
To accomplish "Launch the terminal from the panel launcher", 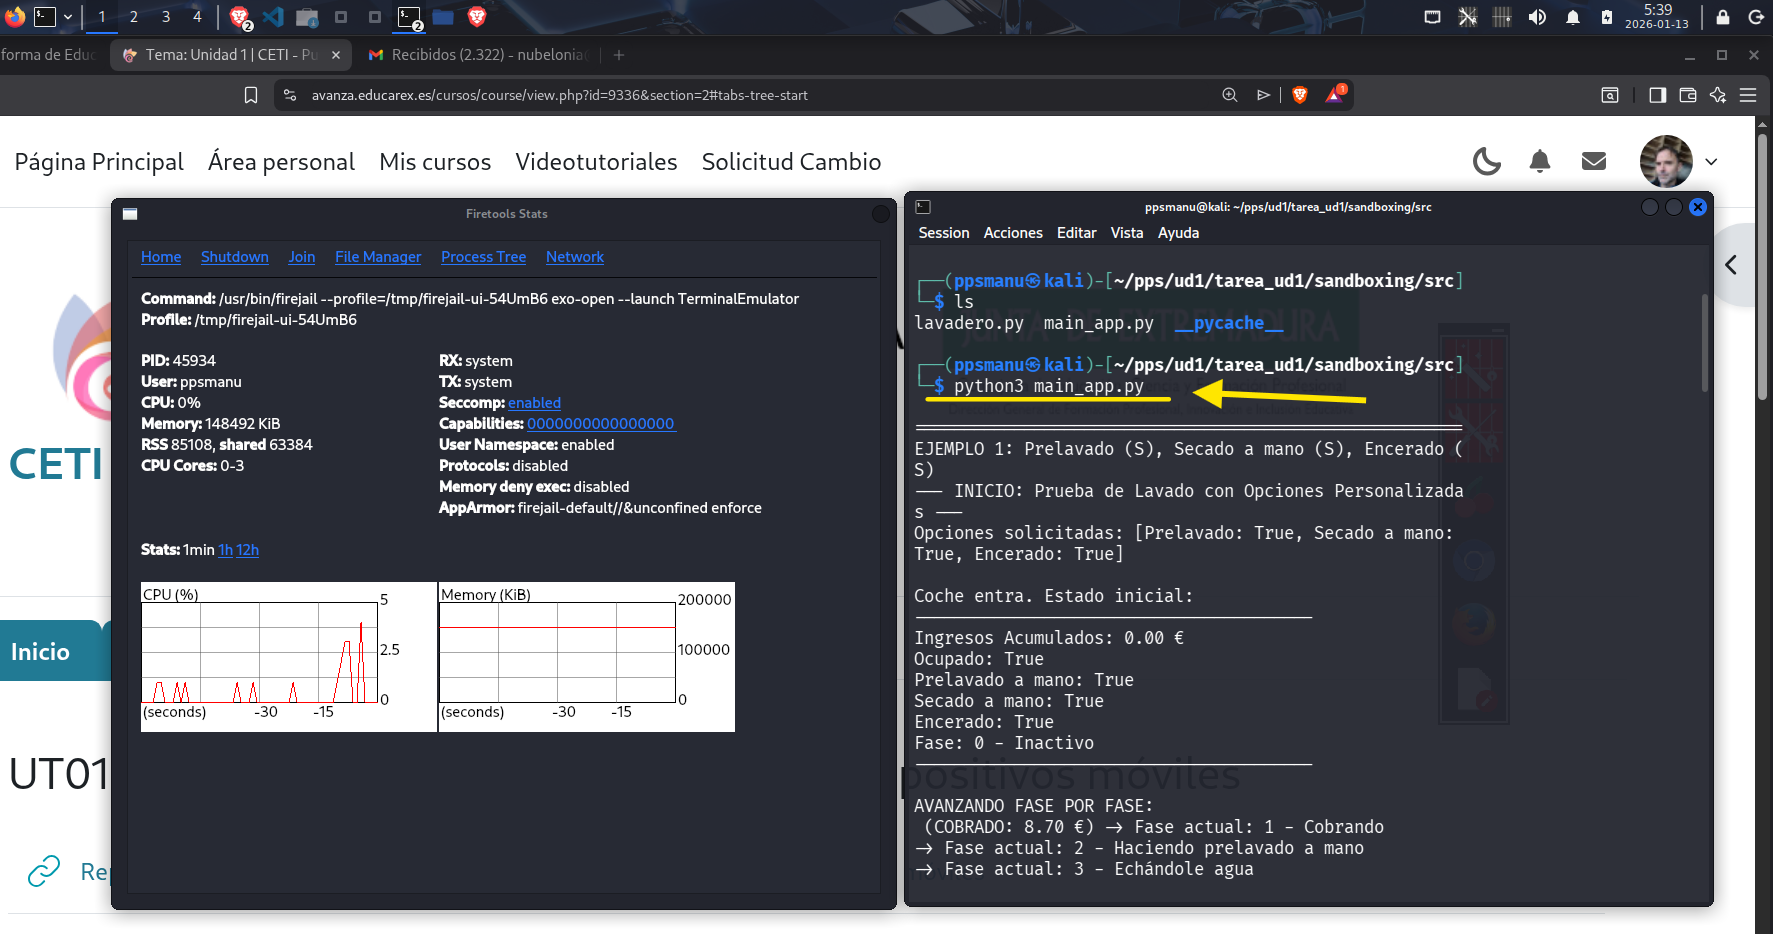I will [x=45, y=16].
